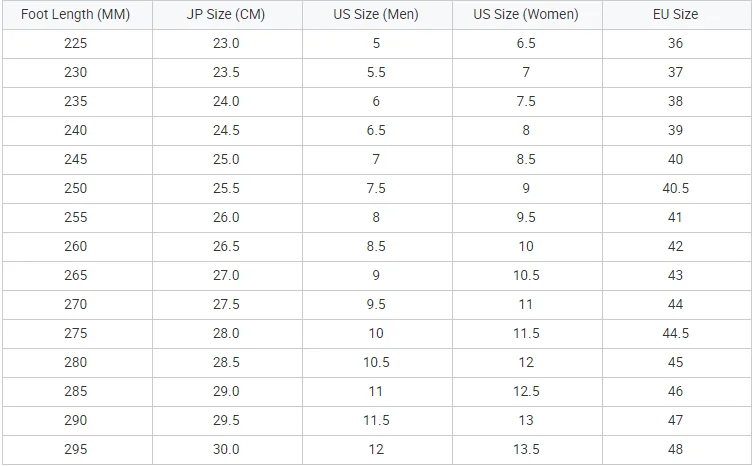Select the women's US size 6.5 cell
The height and width of the screenshot is (466, 753).
[527, 44]
